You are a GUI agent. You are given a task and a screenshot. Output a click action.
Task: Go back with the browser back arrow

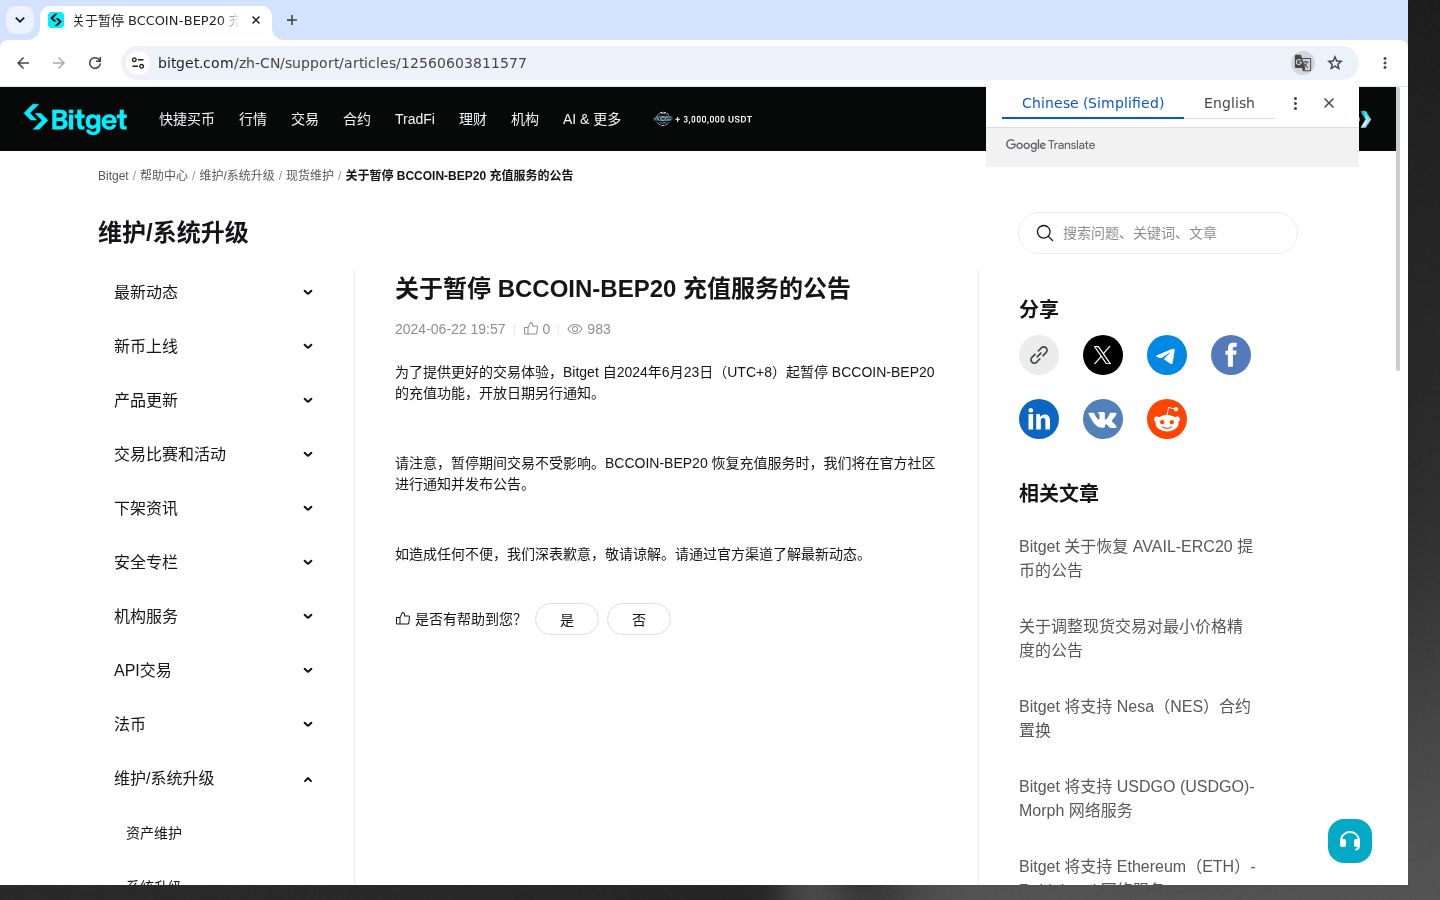coord(23,63)
